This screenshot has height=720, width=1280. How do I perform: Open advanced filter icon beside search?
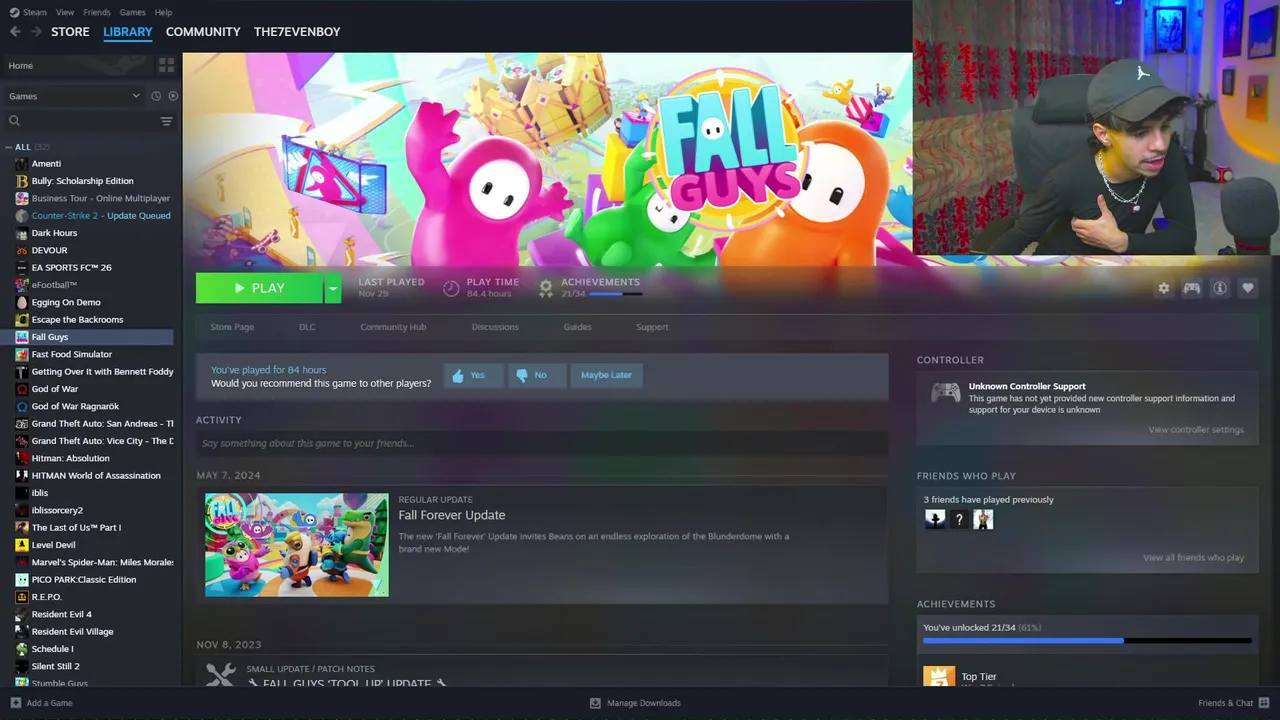166,121
